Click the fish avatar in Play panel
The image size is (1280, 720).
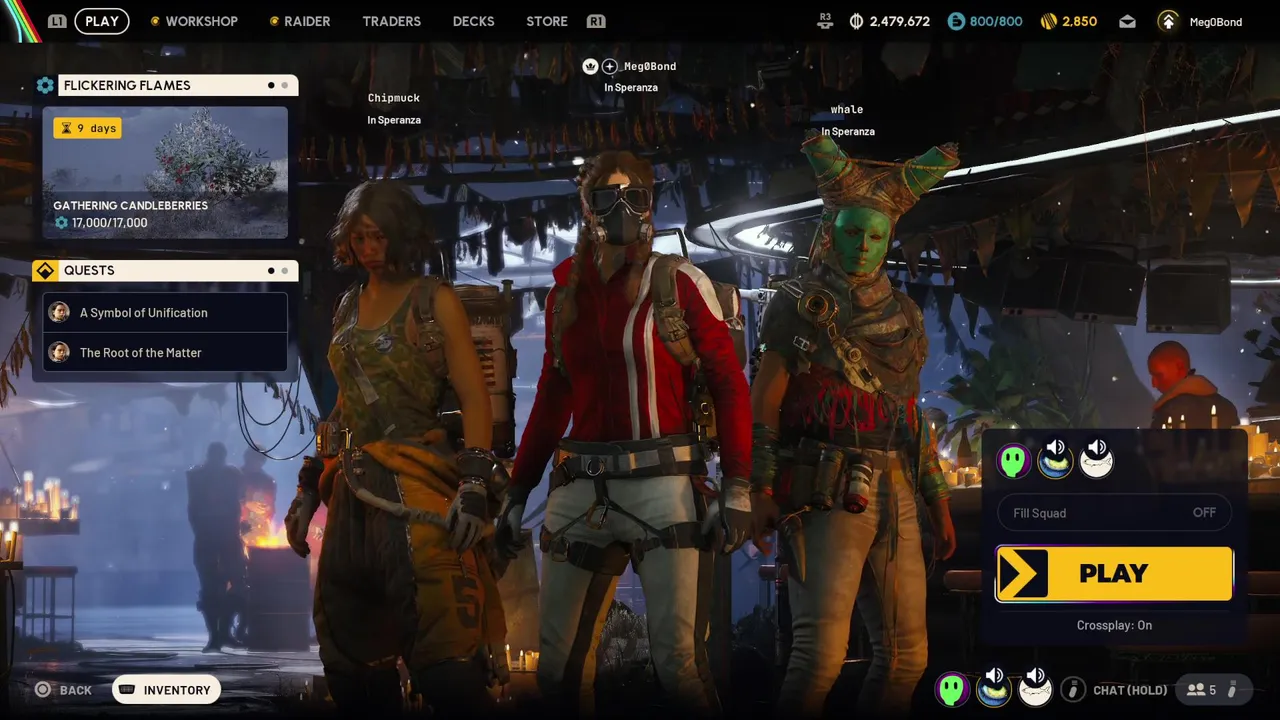[x=1097, y=462]
